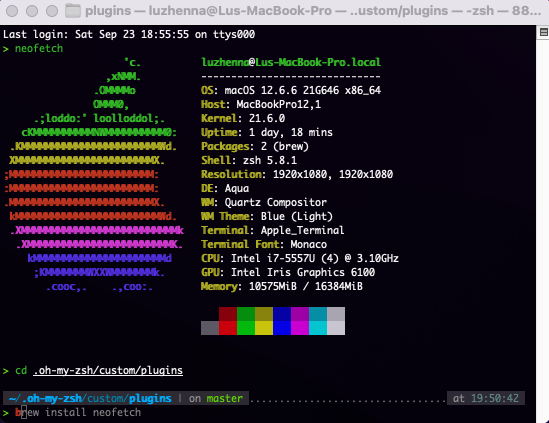Click the 'WM Theme: Blue (Light)' line
The height and width of the screenshot is (423, 549).
(x=267, y=216)
